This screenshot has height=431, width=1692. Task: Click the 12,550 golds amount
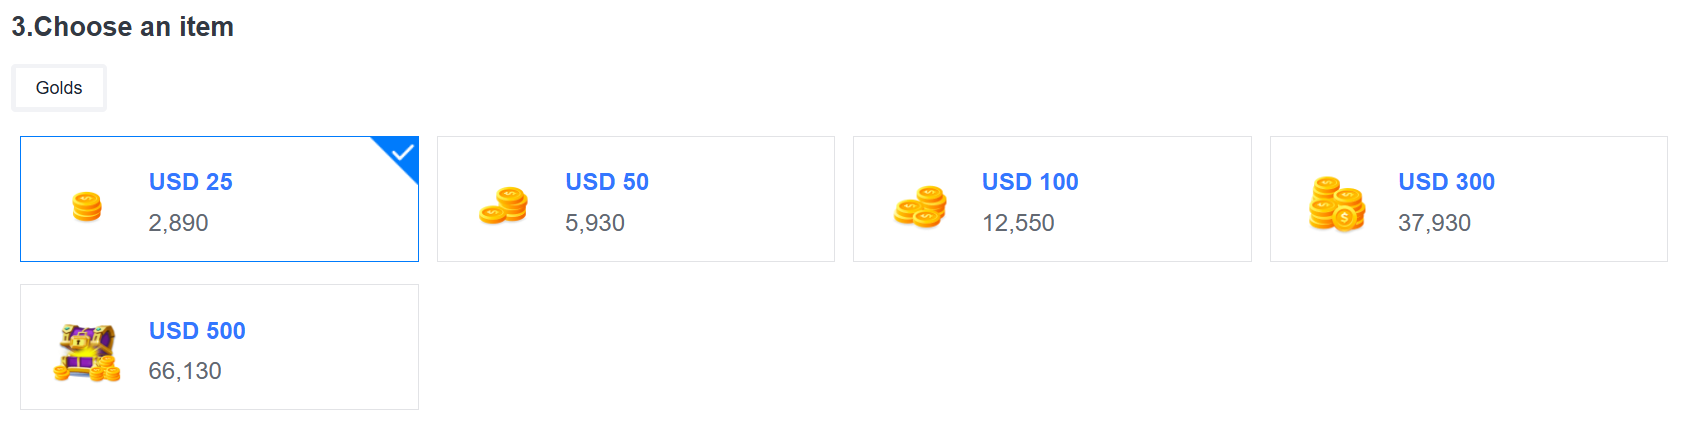click(x=1018, y=223)
